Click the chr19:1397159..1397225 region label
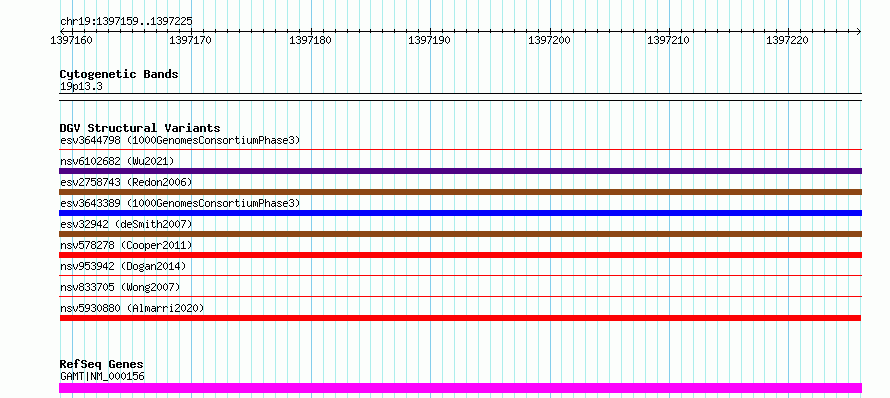The width and height of the screenshot is (890, 398). tap(126, 21)
